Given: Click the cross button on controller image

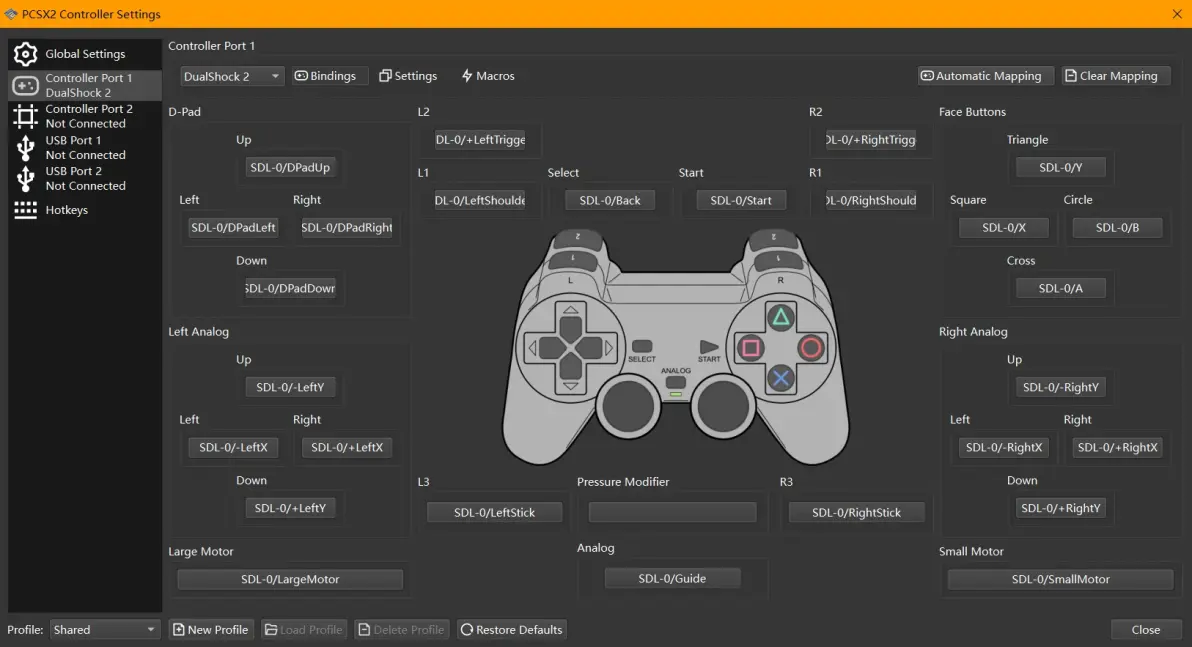Looking at the screenshot, I should [x=780, y=378].
